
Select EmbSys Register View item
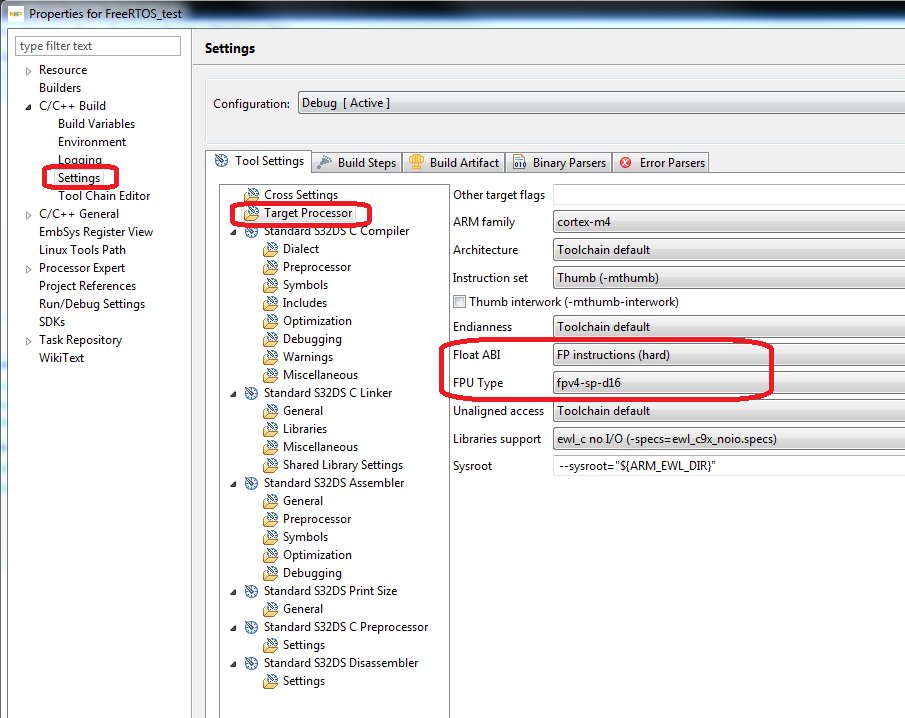96,232
